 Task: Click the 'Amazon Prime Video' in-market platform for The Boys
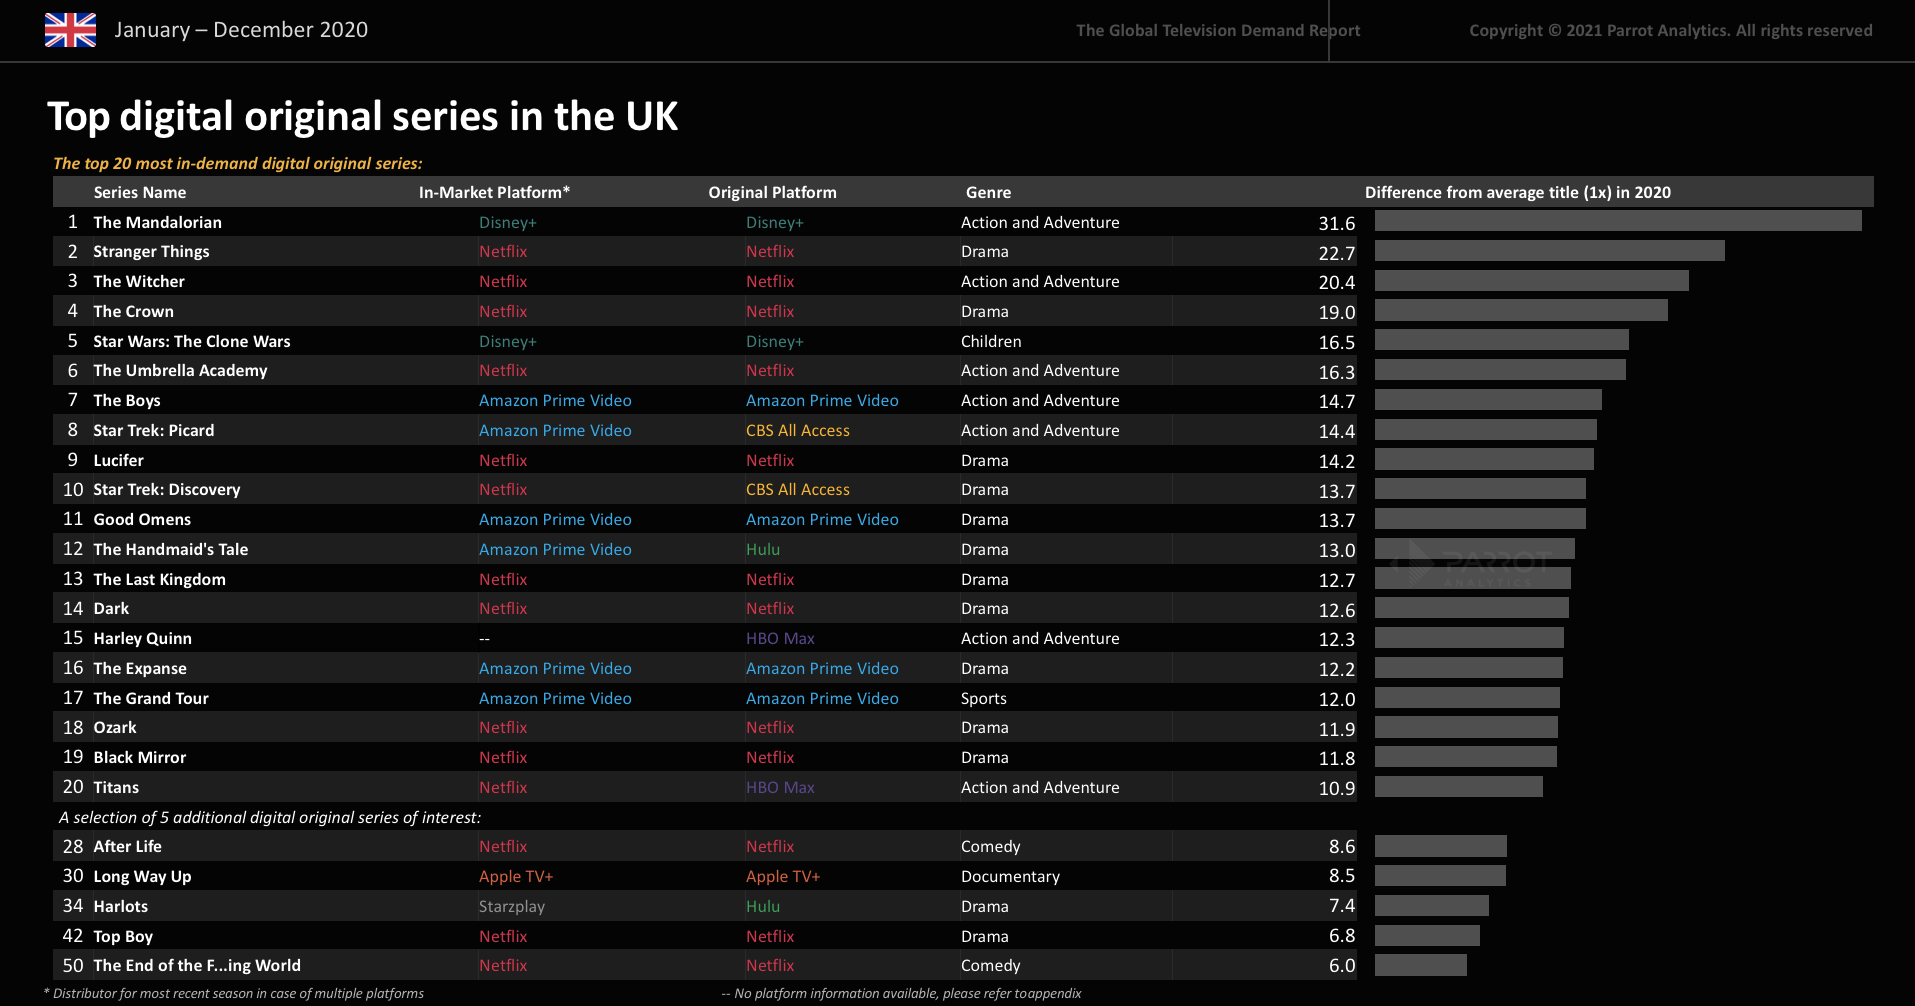[555, 401]
